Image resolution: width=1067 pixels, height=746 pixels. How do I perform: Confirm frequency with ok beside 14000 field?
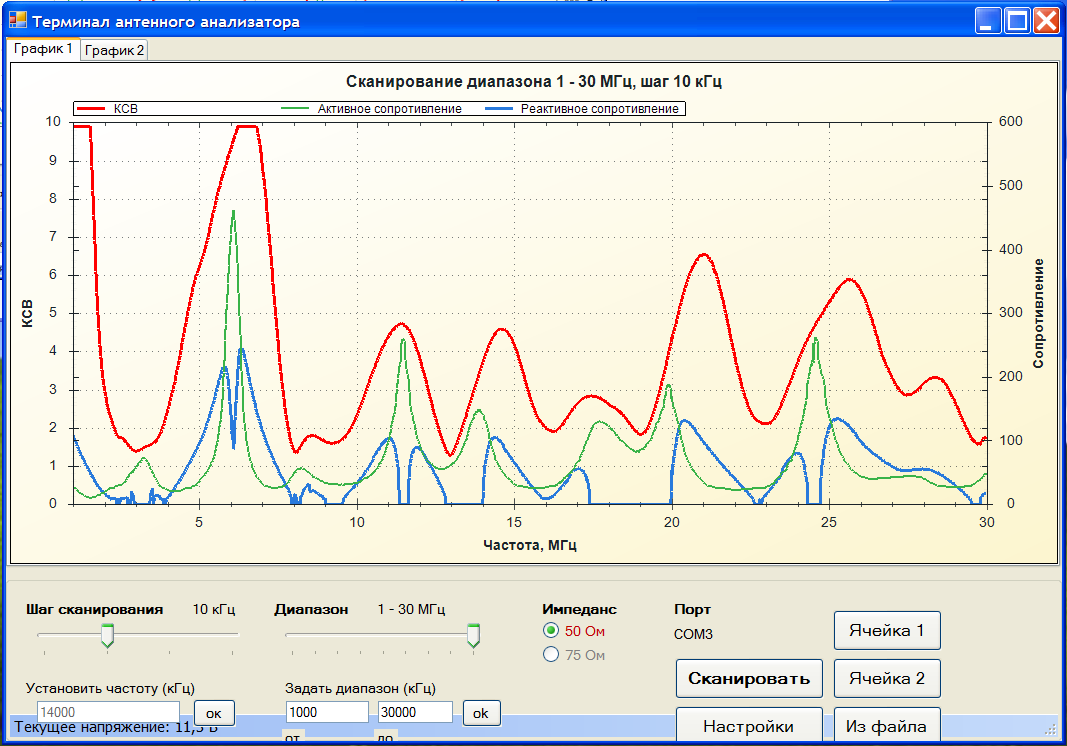(x=214, y=713)
